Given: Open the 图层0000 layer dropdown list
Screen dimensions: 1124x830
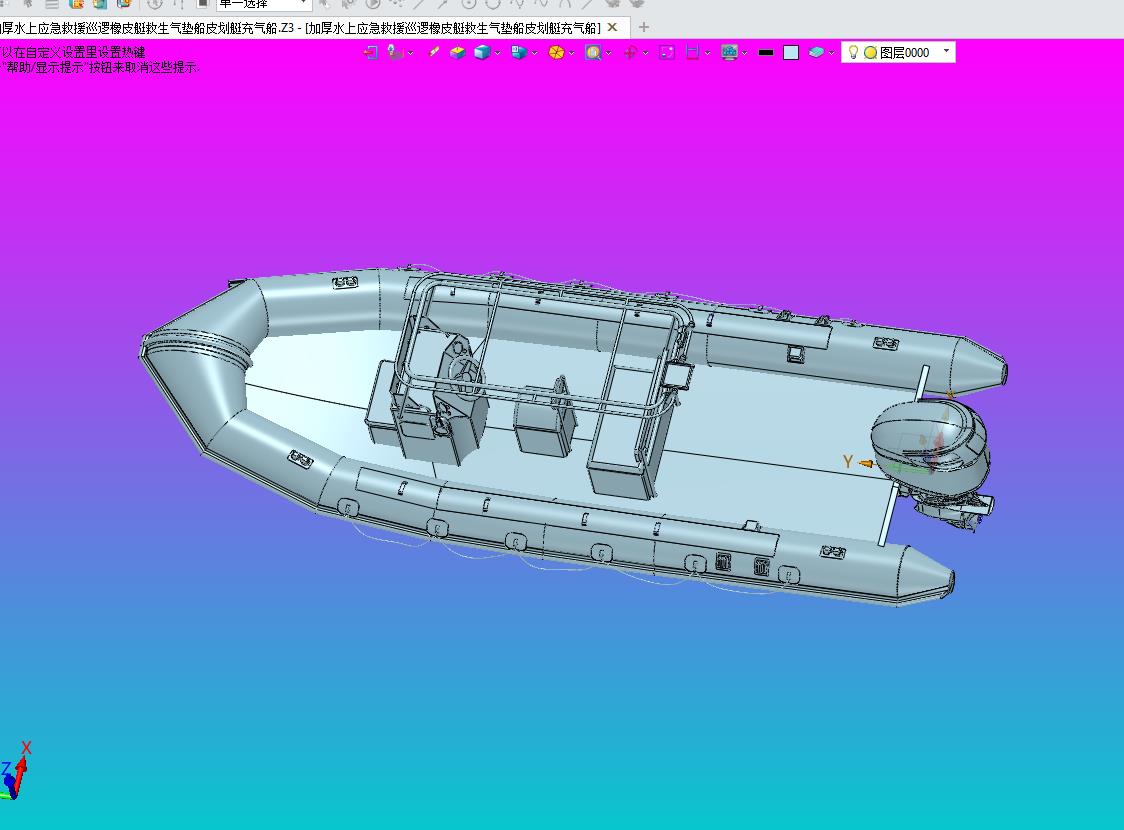Looking at the screenshot, I should [946, 52].
